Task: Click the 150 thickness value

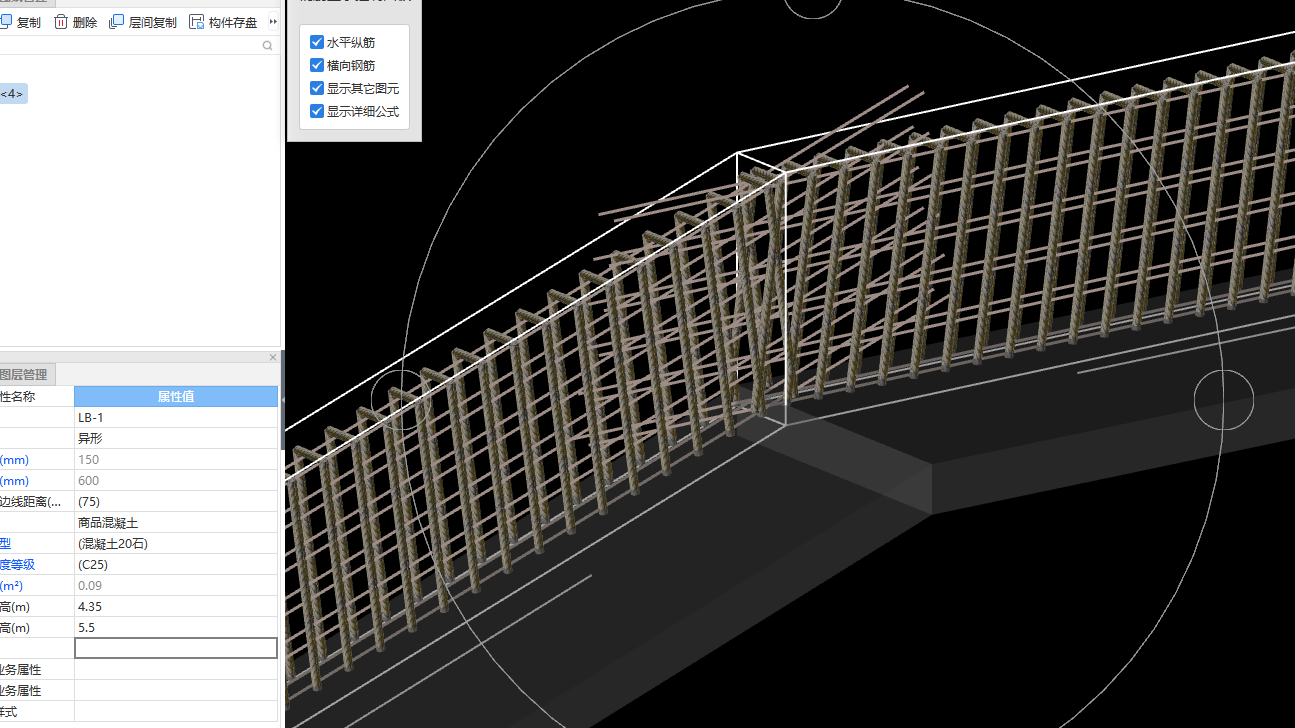Action: click(x=176, y=460)
